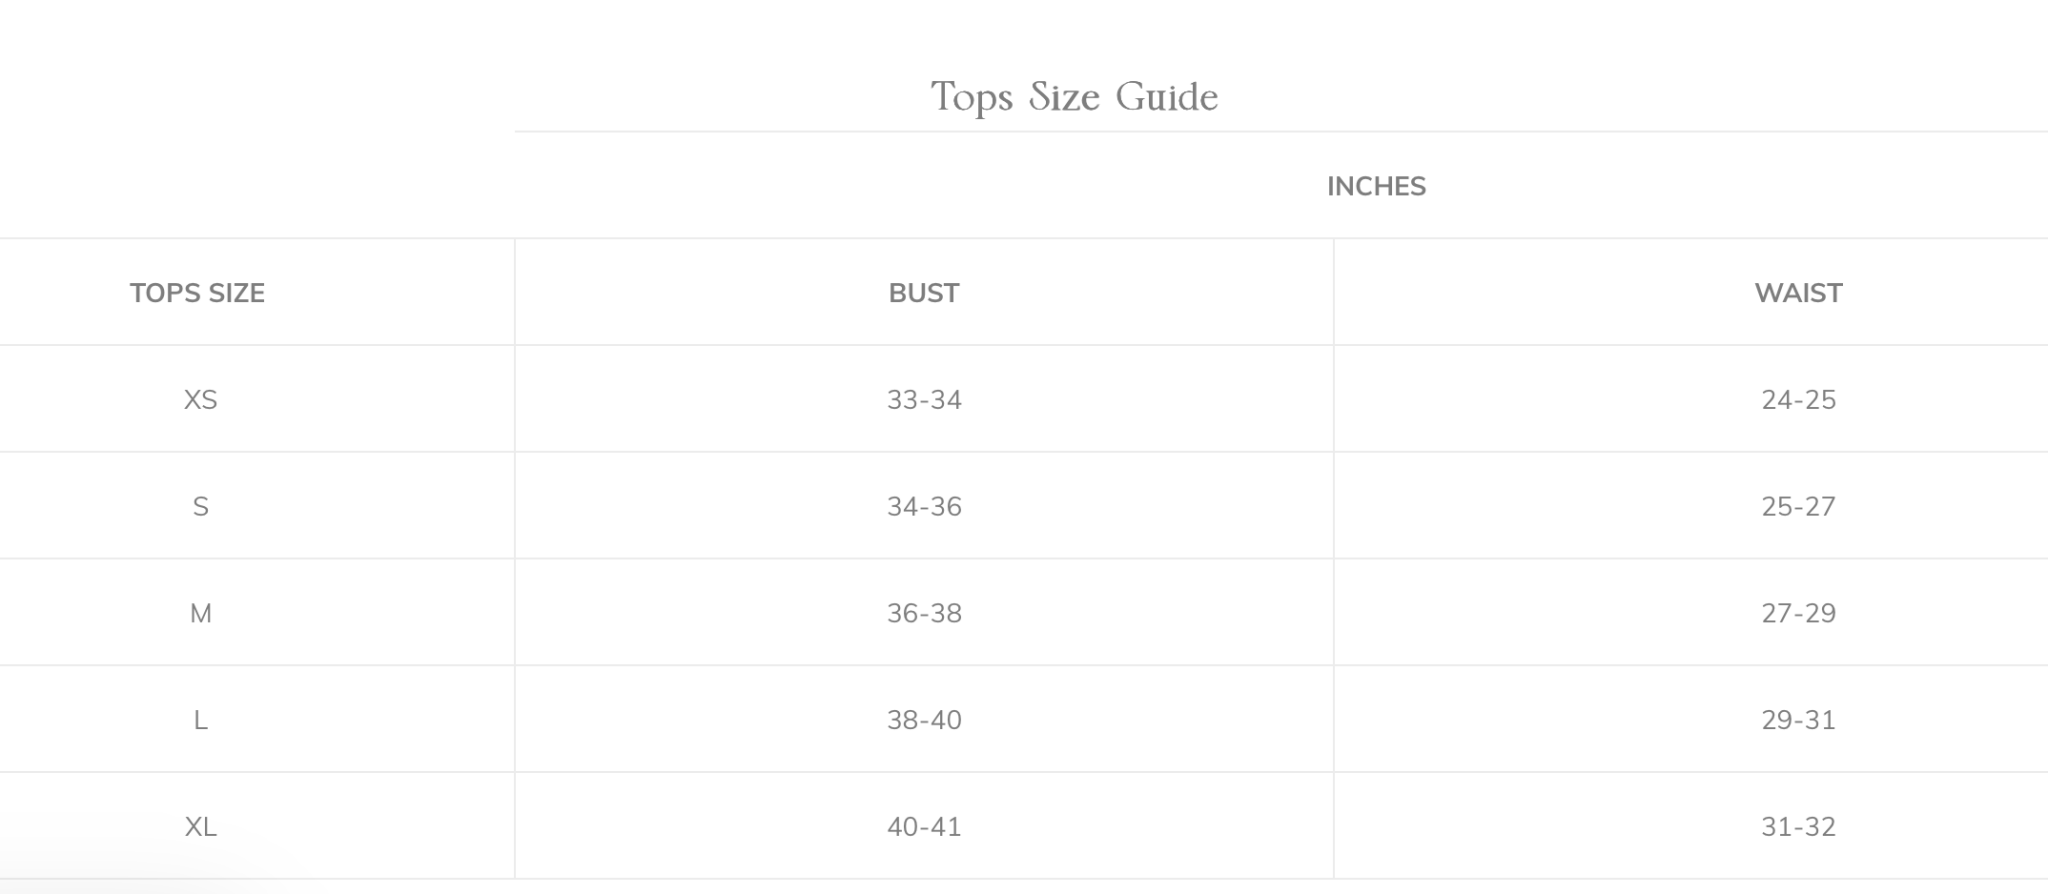The image size is (2048, 894).
Task: Click the 29-31 waist value for L
Action: click(1798, 720)
